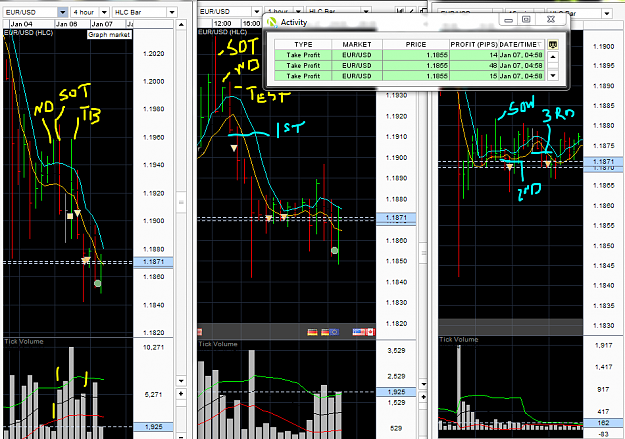Click 1.1871 current price tag, left chart
This screenshot has height=439, width=625.
pyautogui.click(x=153, y=262)
